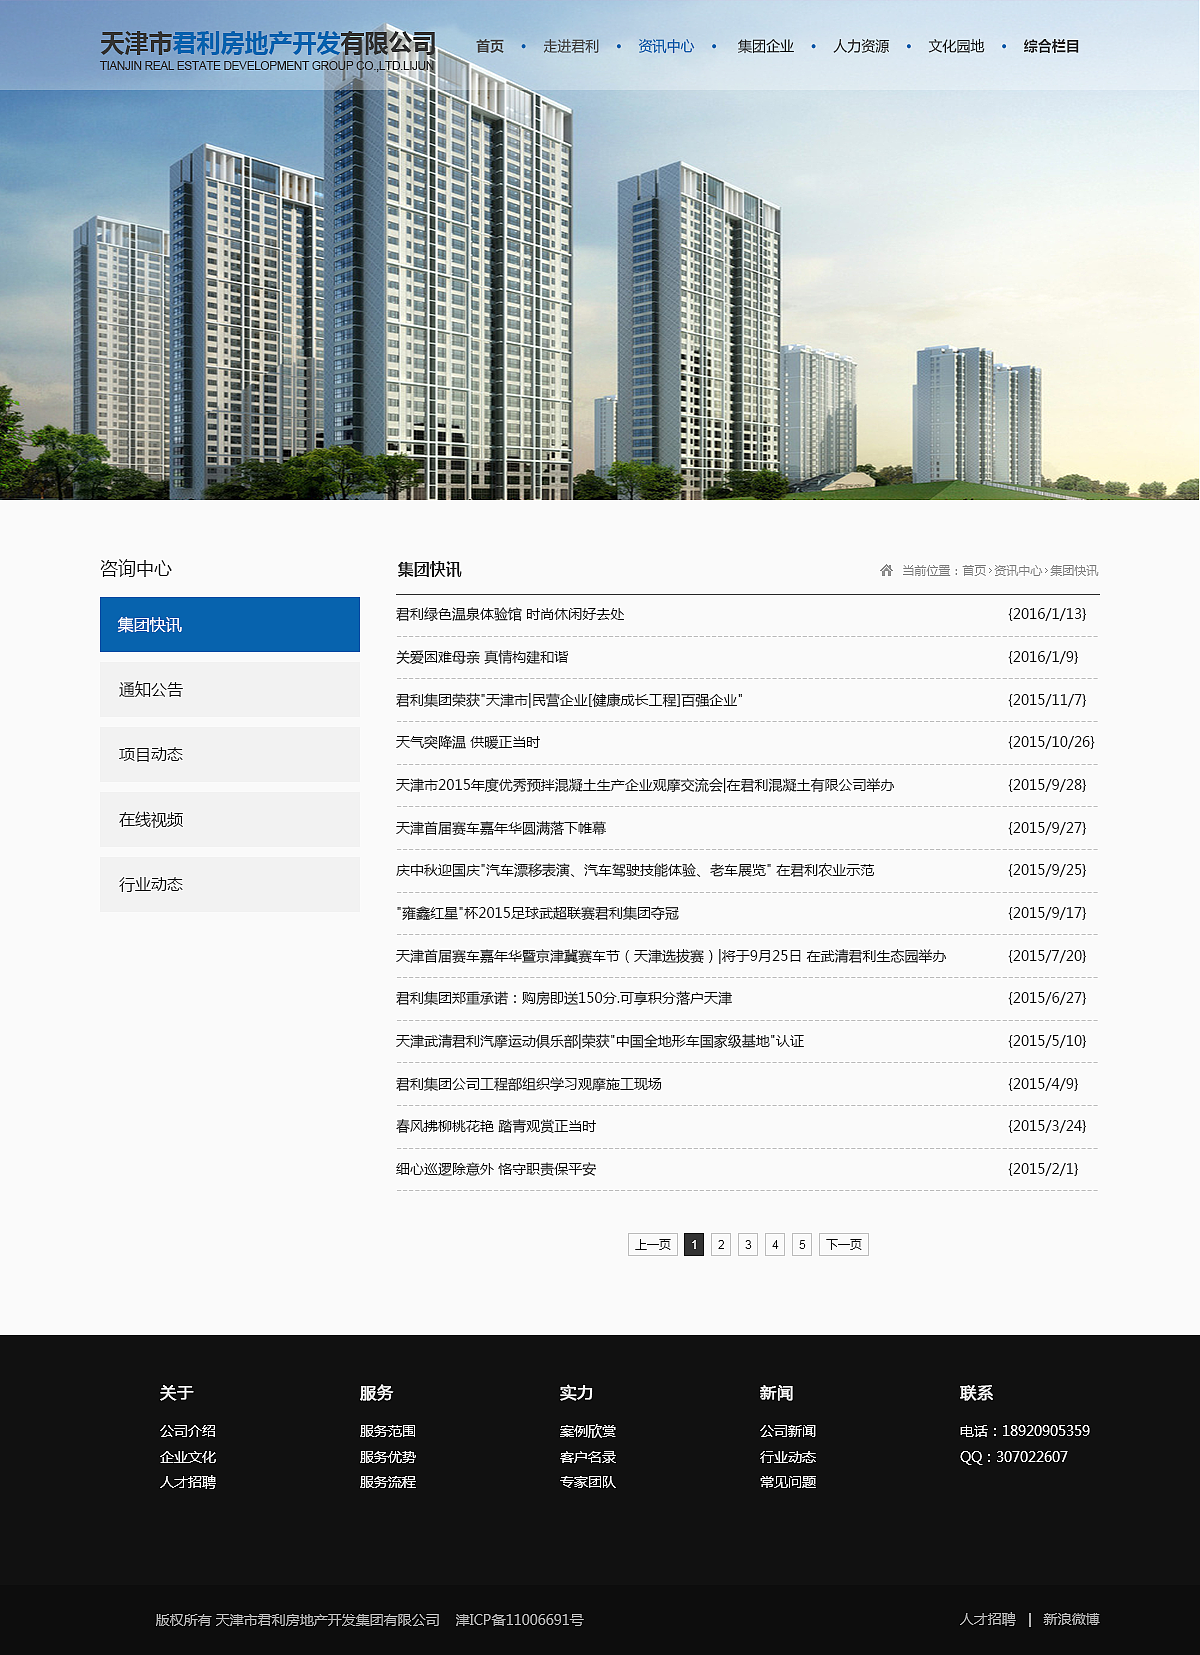Go to page 2 in pagination

(x=721, y=1244)
